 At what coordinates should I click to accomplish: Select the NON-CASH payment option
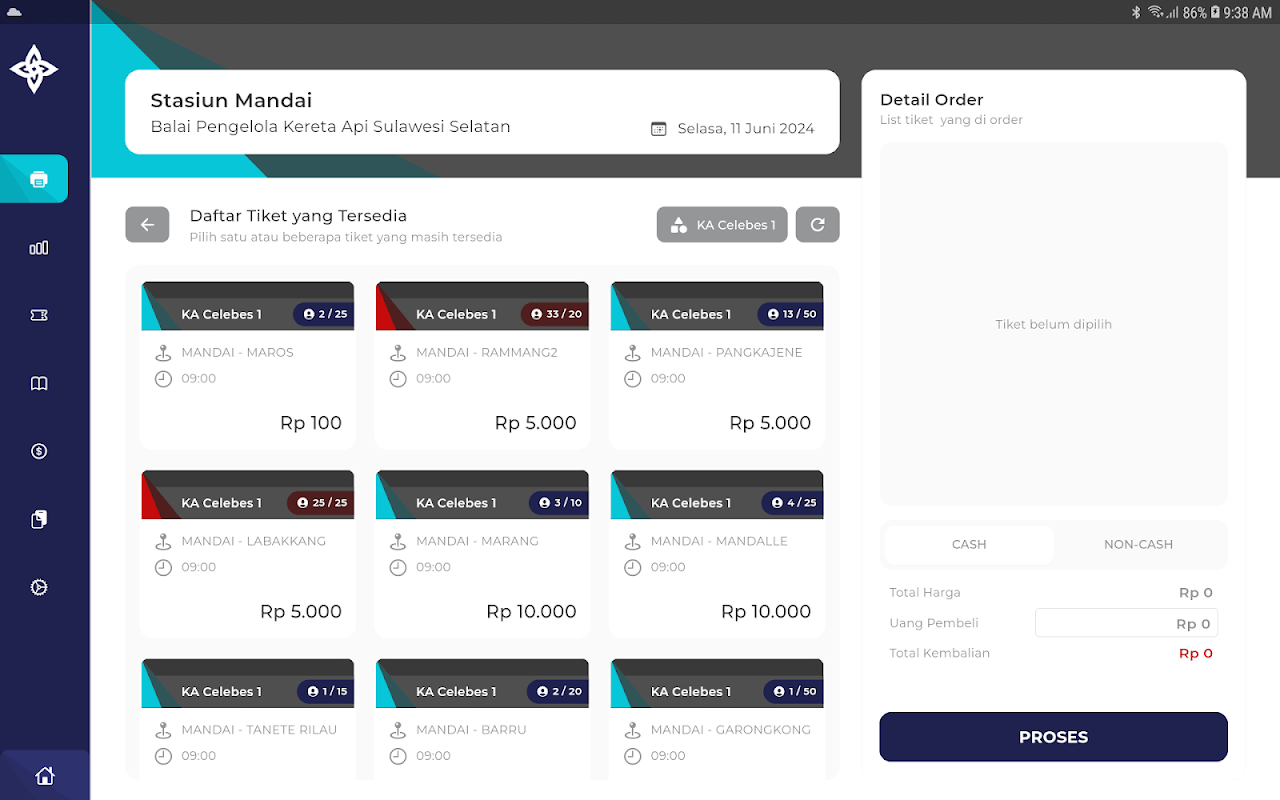(x=1138, y=545)
